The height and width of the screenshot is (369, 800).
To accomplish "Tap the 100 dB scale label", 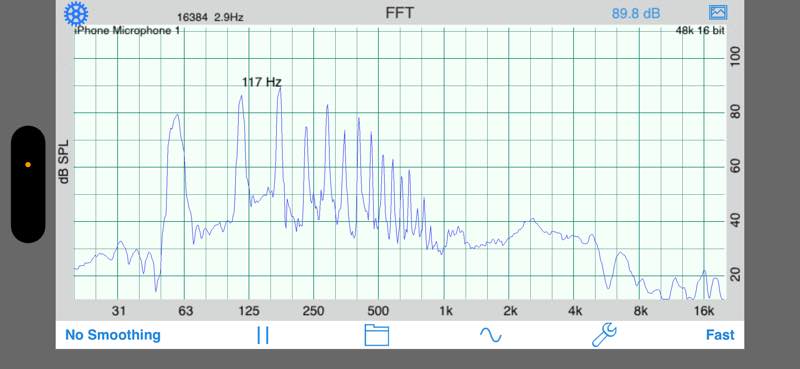I will point(735,56).
